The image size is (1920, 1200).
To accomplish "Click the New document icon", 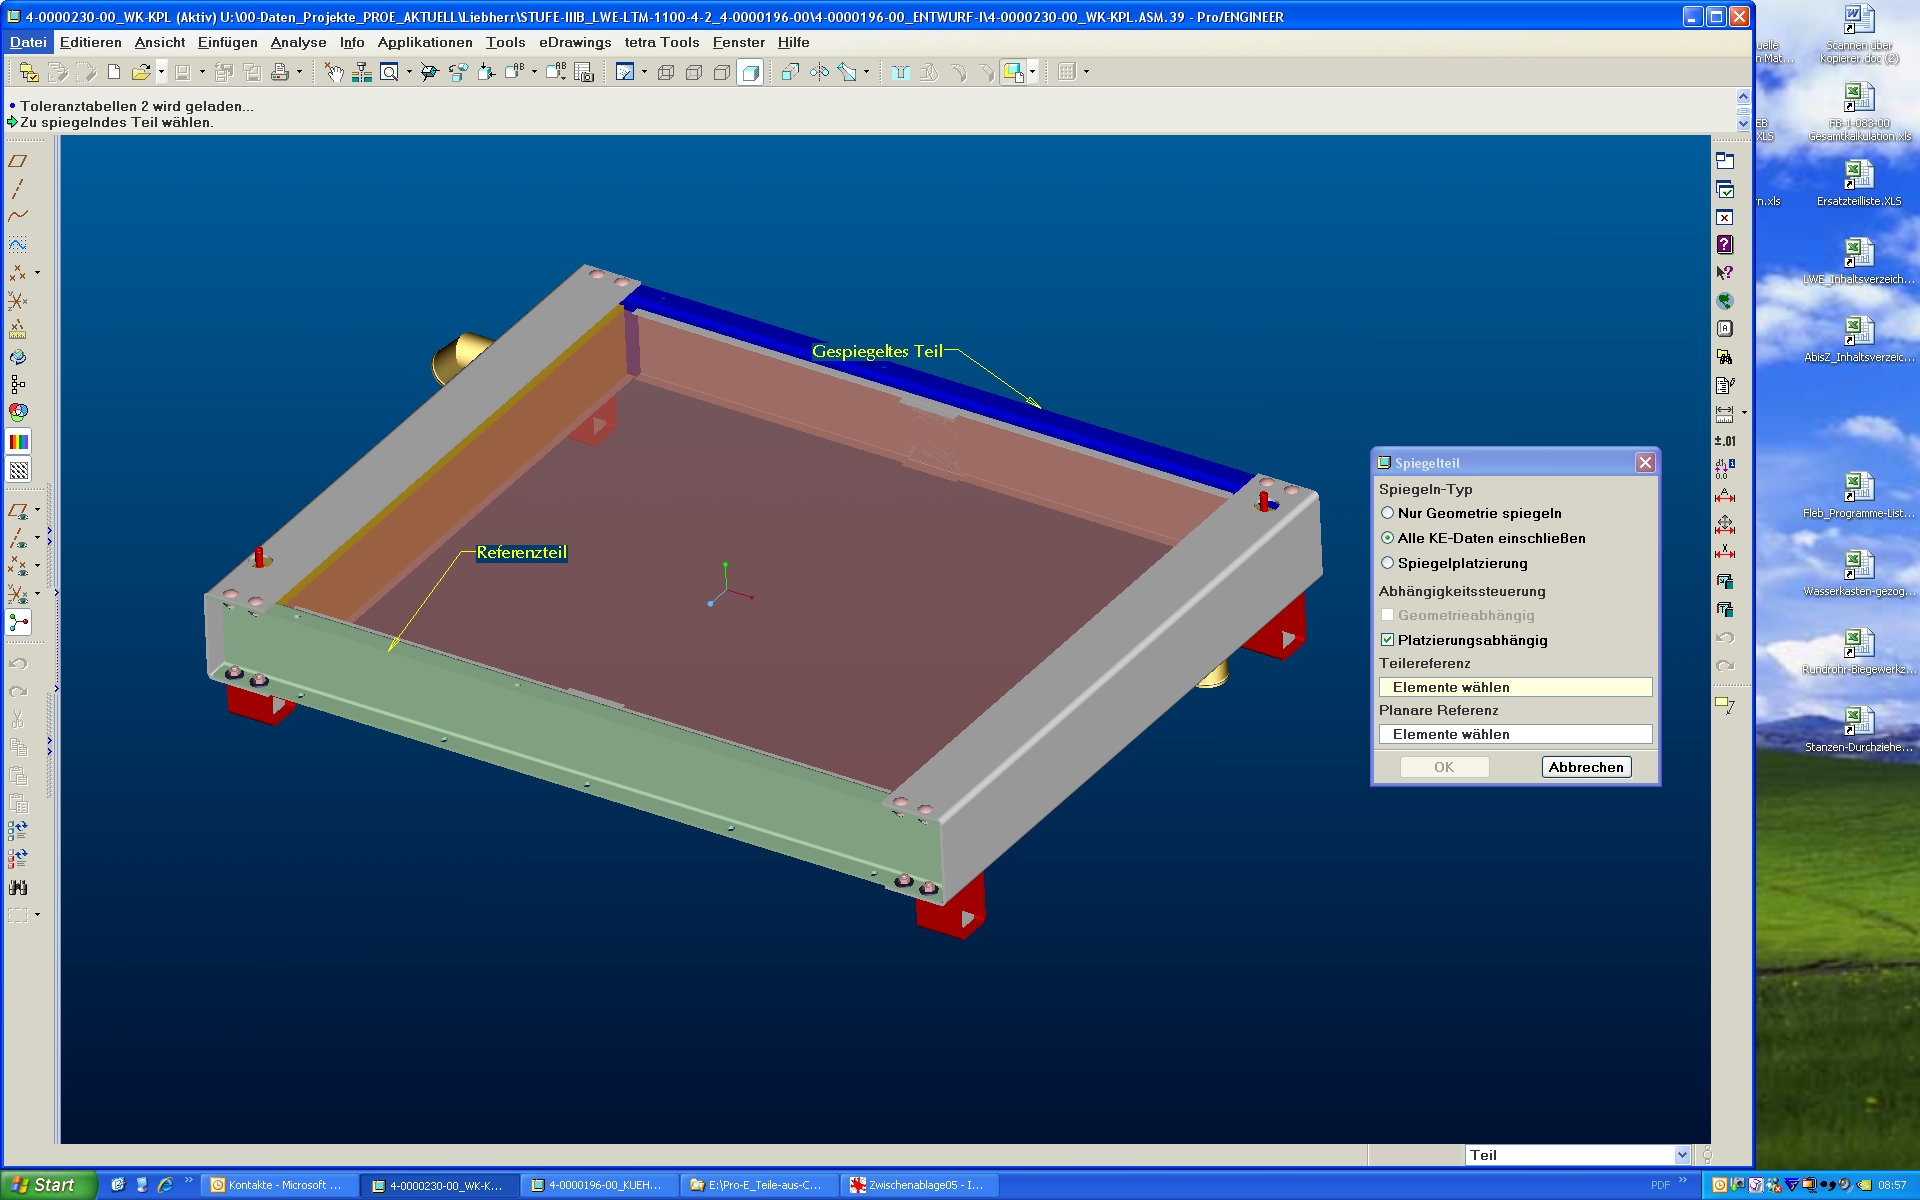I will point(114,72).
